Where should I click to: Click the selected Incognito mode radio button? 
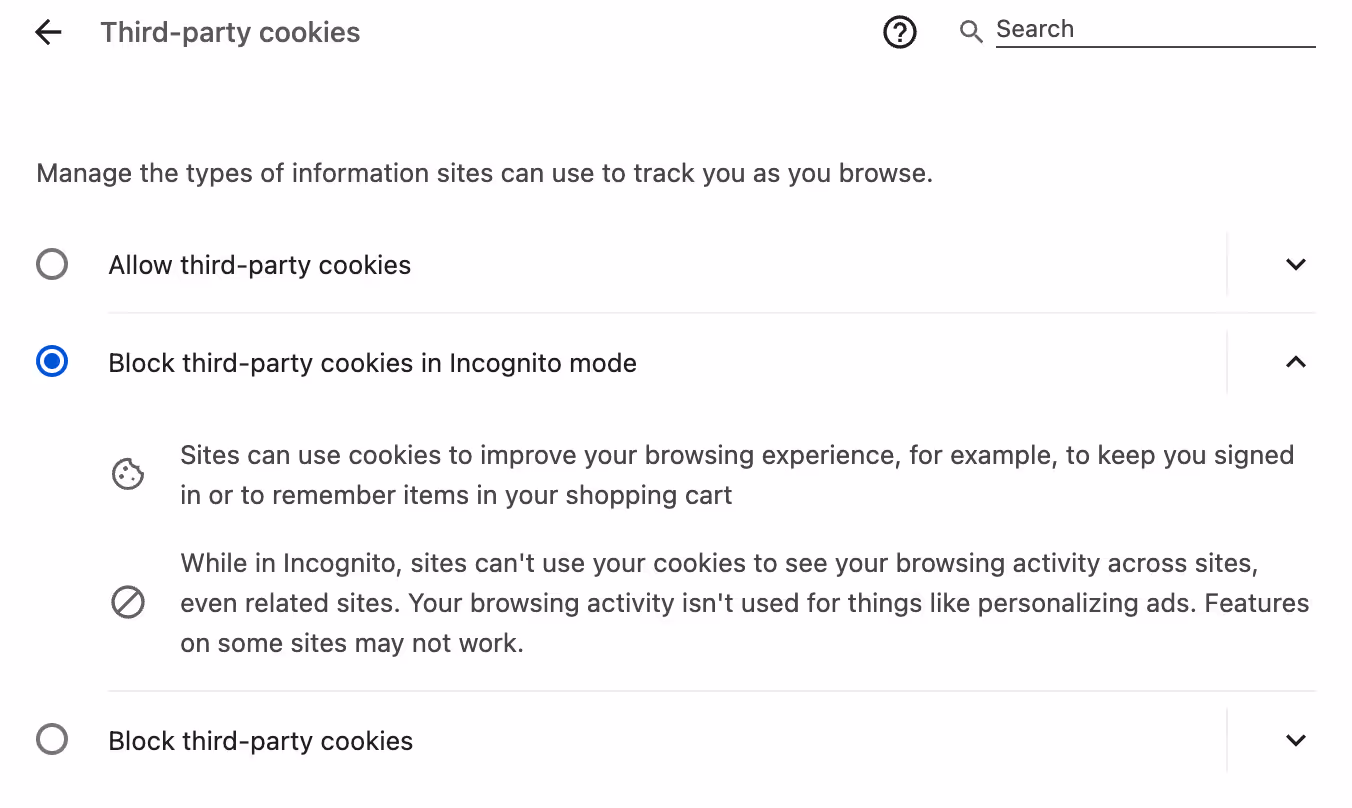coord(52,361)
